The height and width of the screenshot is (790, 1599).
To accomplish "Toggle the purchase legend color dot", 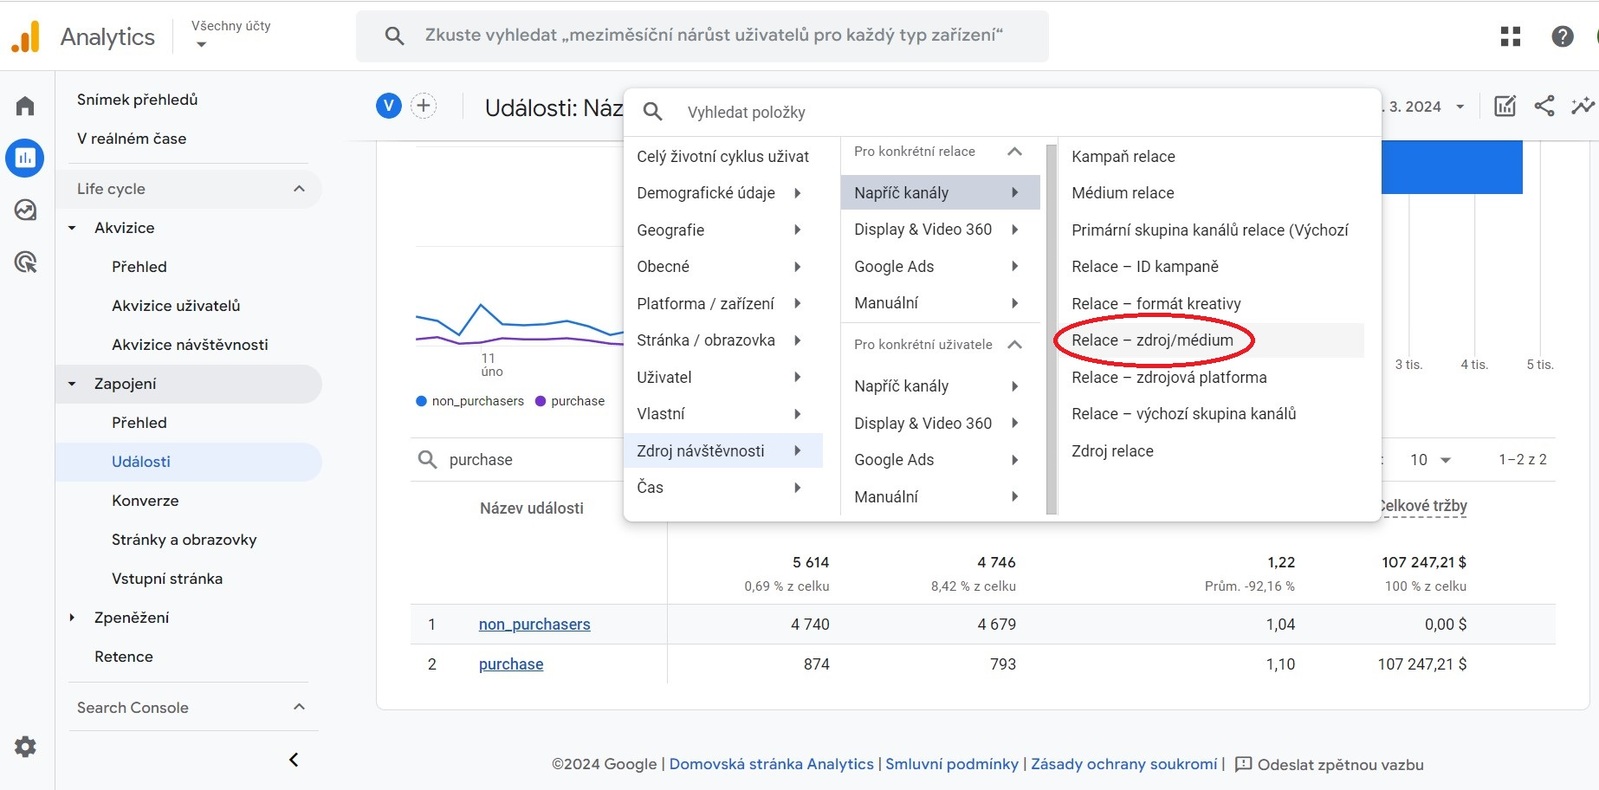I will [x=541, y=401].
